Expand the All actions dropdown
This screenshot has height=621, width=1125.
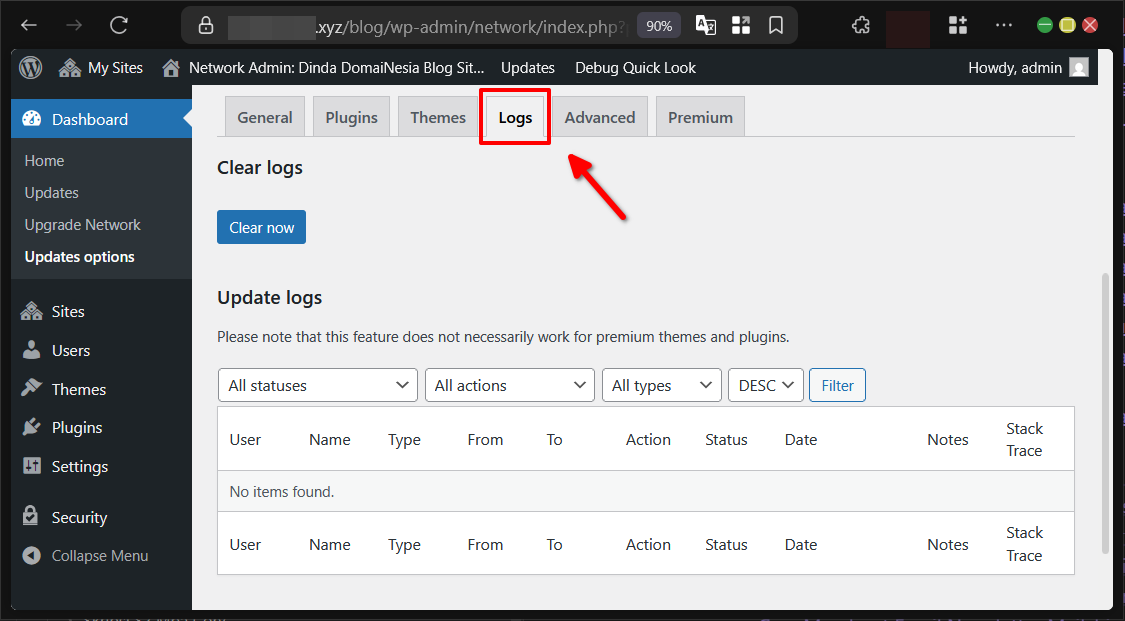click(509, 385)
